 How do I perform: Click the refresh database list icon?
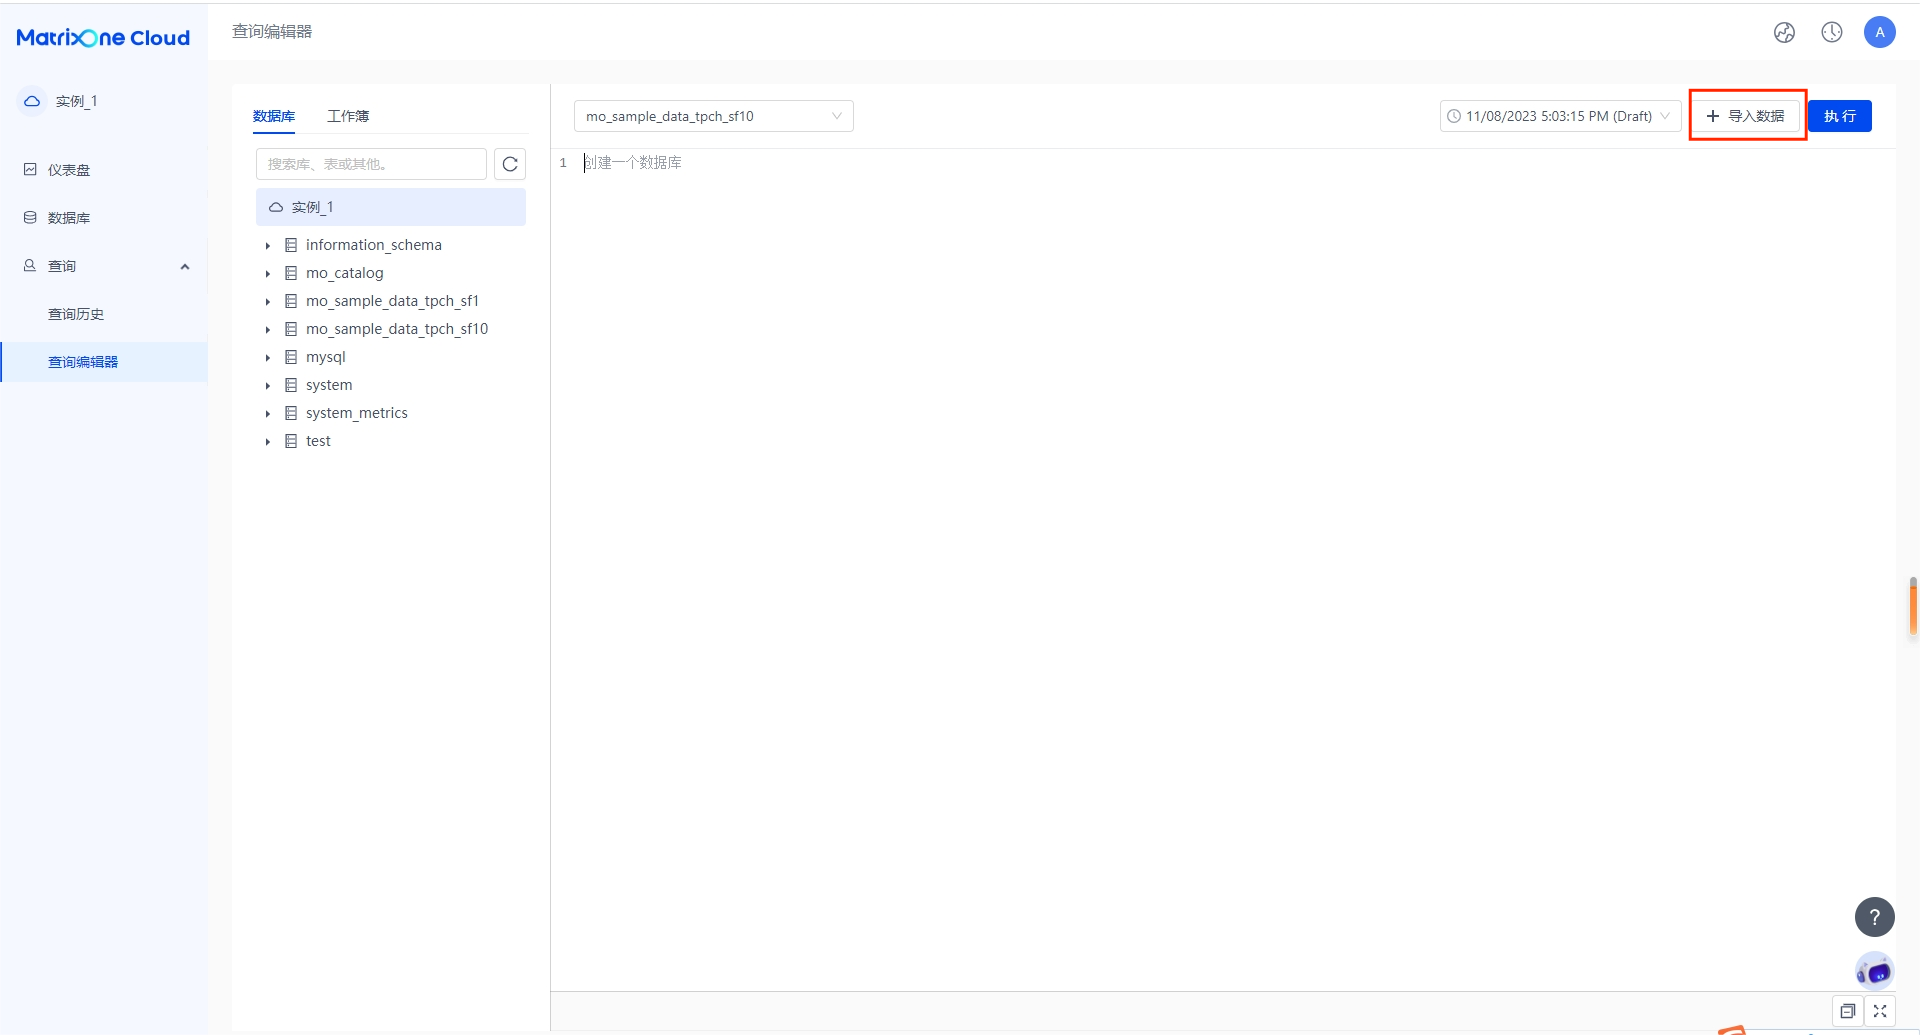pyautogui.click(x=510, y=164)
